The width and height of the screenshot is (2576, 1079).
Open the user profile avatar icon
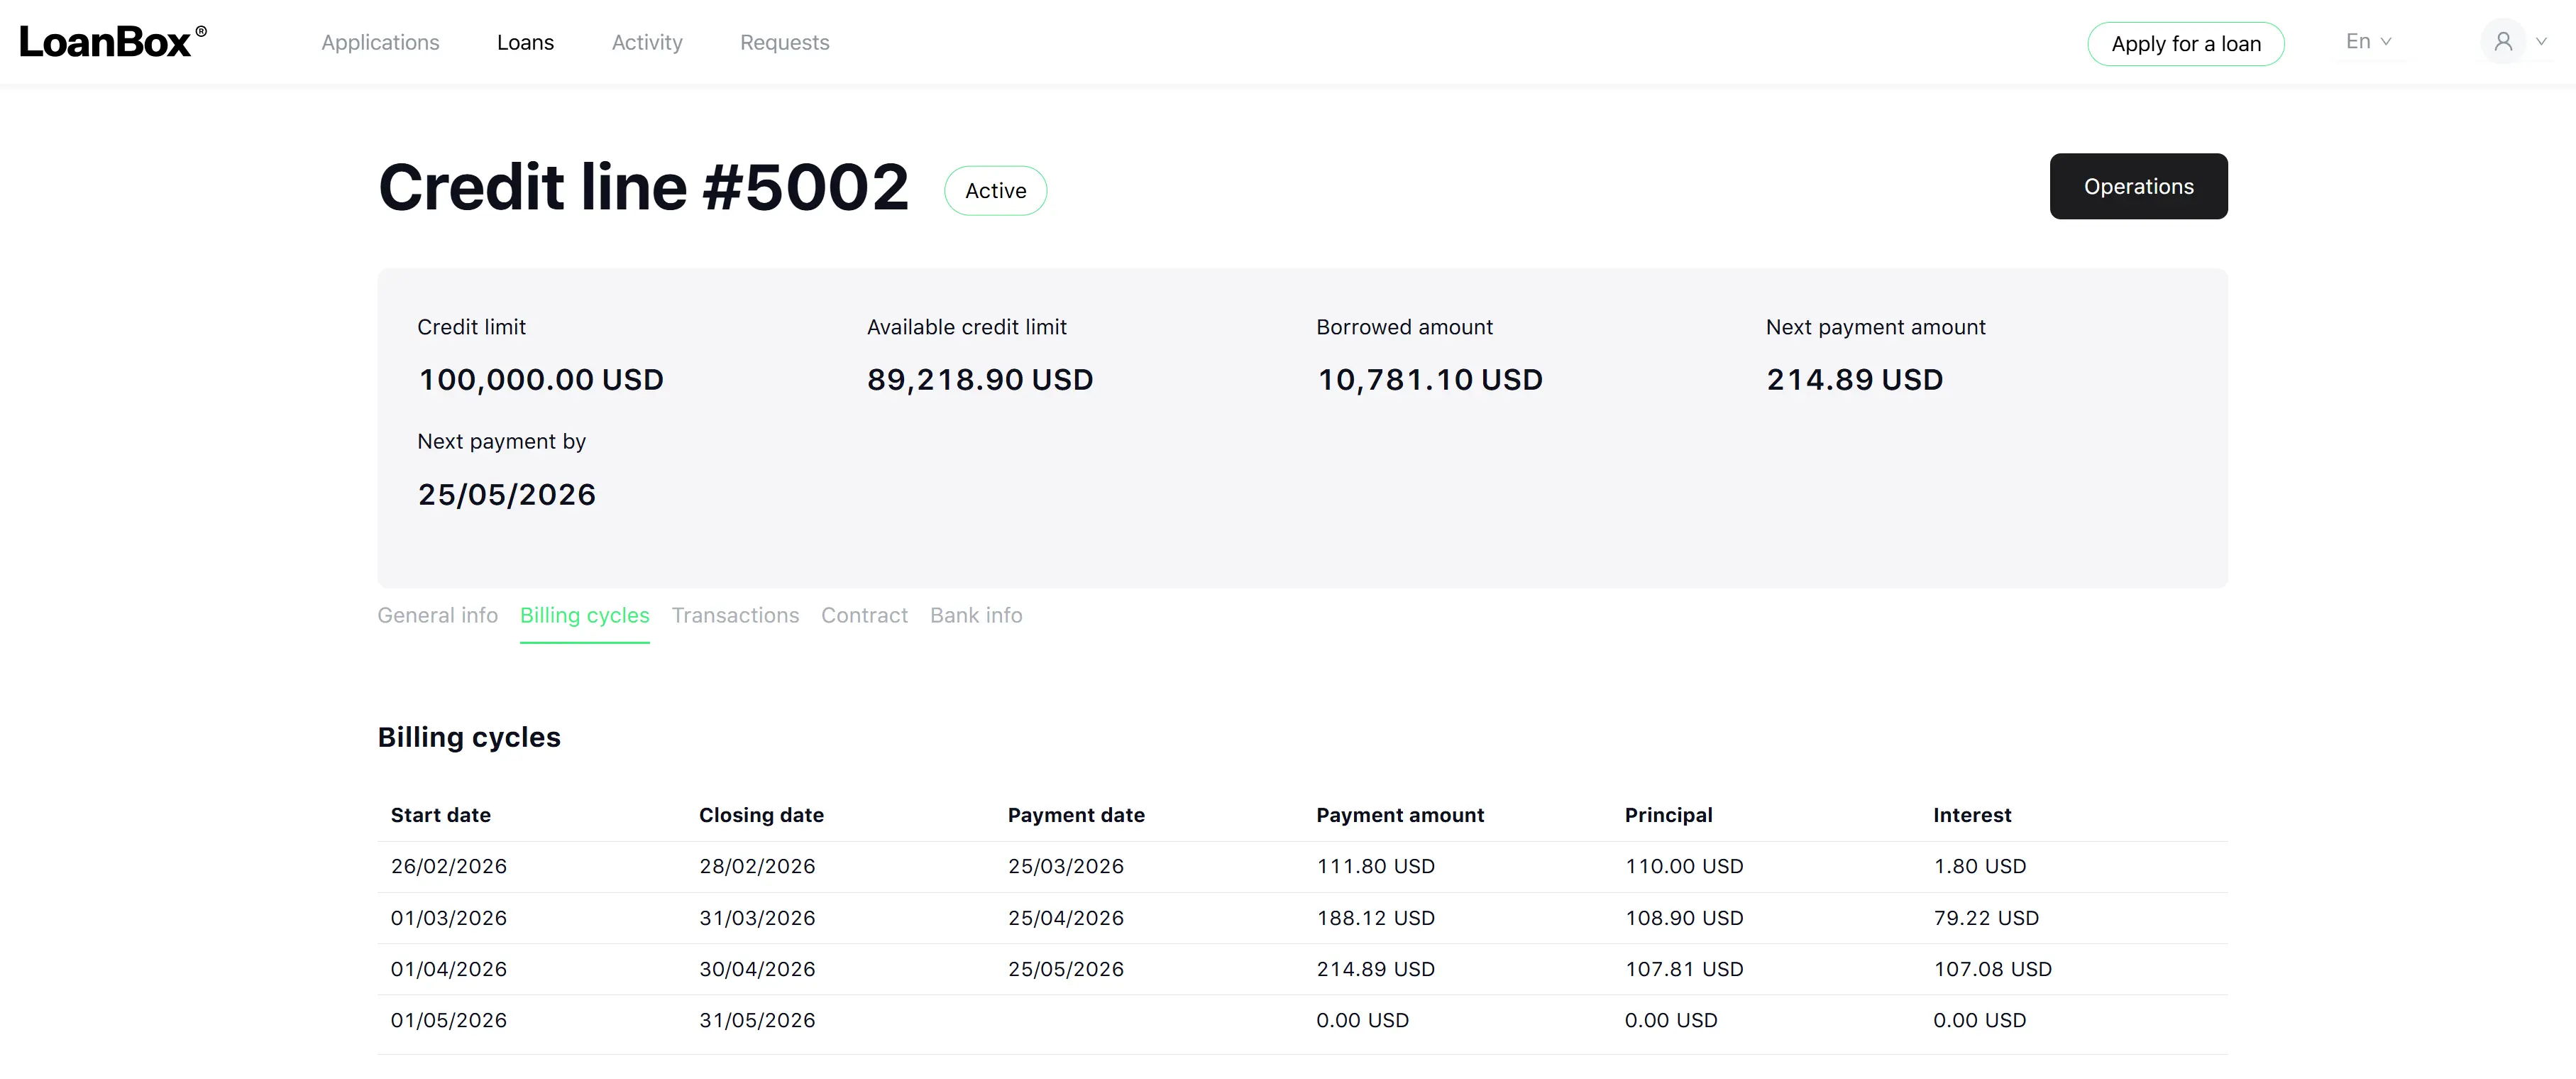(x=2503, y=42)
